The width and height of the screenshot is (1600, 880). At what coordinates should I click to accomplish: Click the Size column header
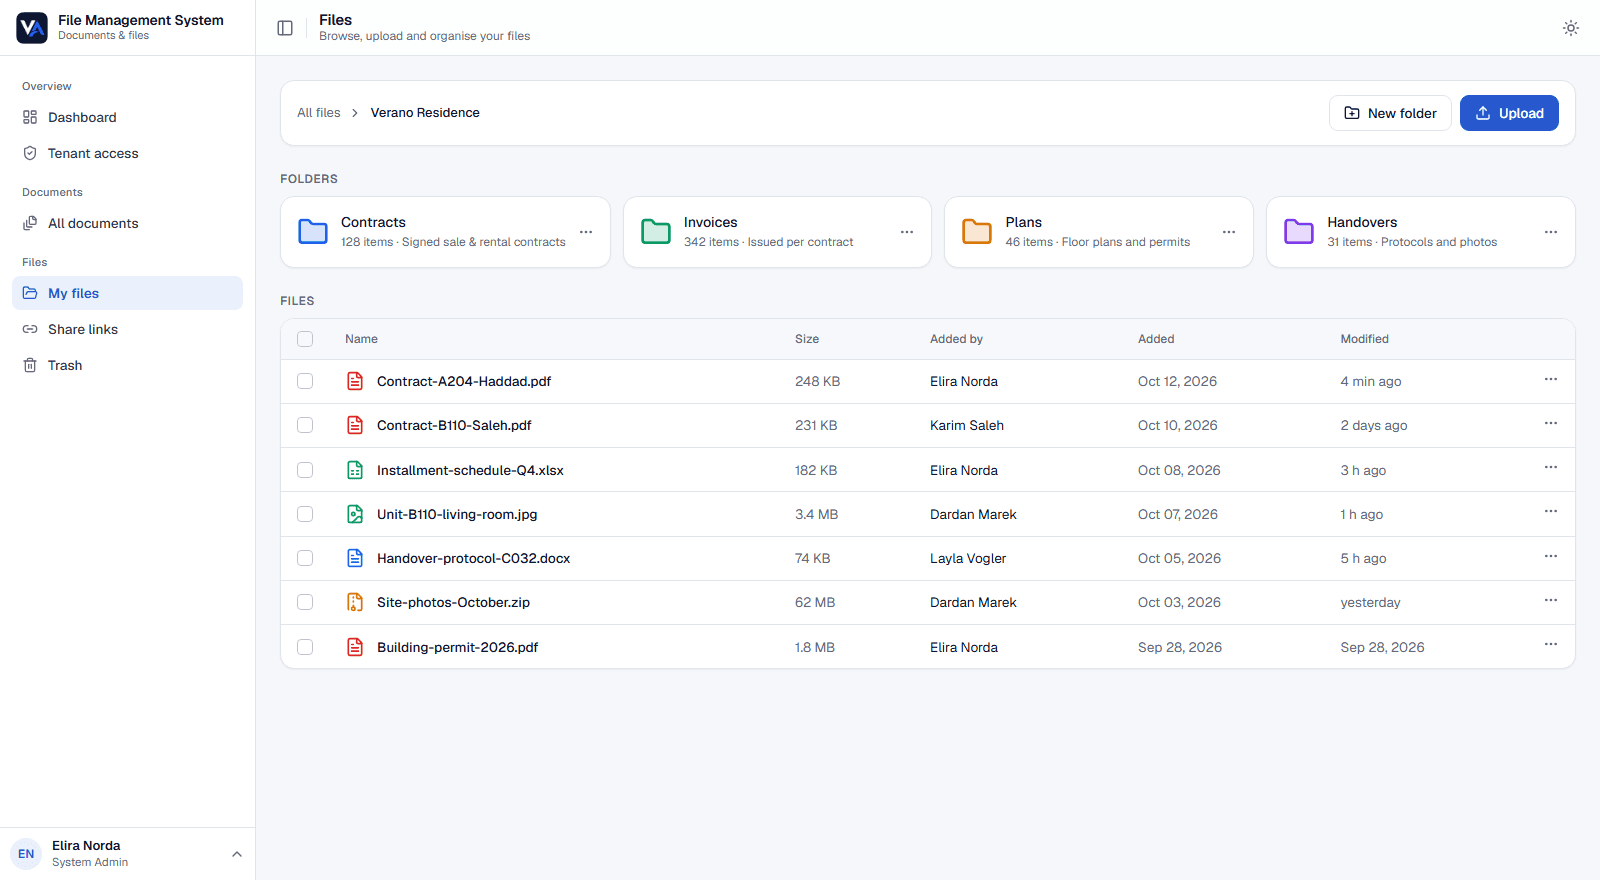[807, 339]
